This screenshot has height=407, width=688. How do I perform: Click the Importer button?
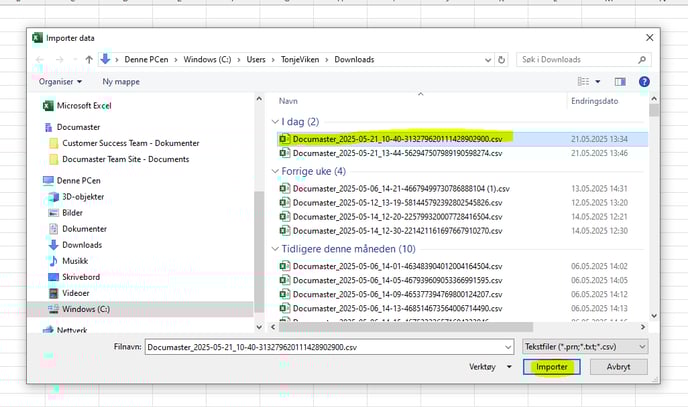[552, 367]
